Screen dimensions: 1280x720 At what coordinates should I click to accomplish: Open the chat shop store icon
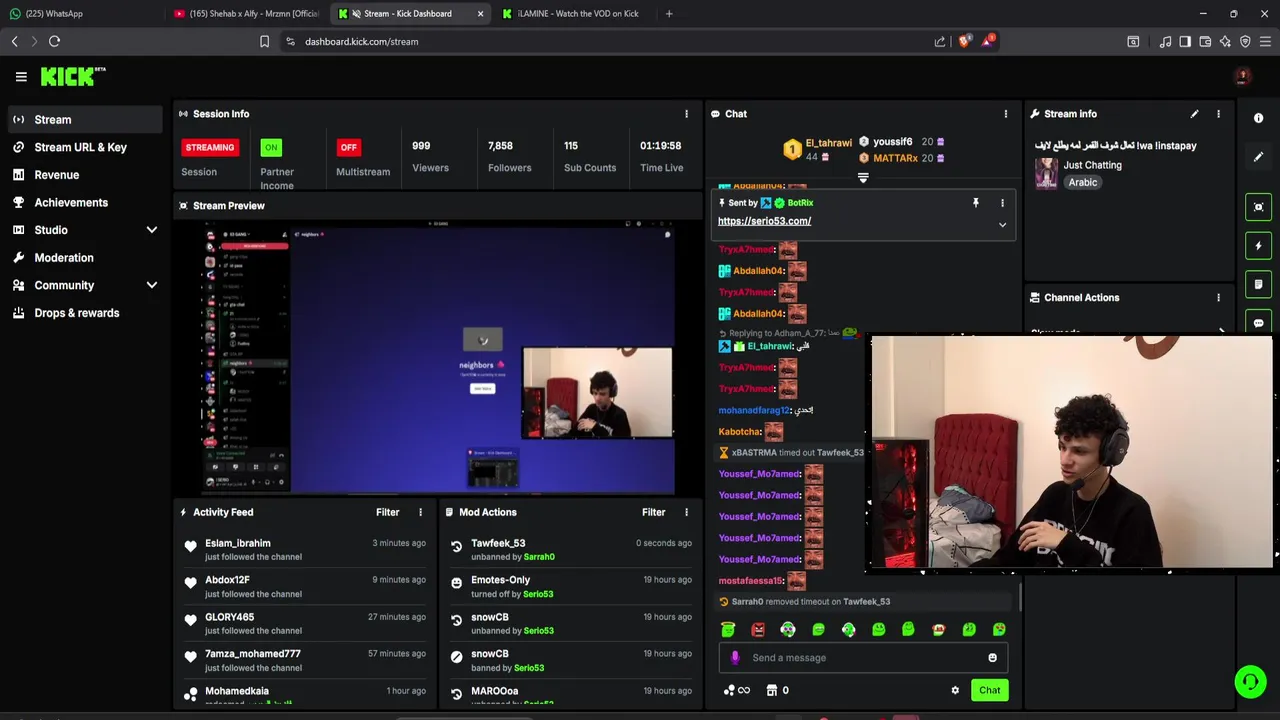pyautogui.click(x=771, y=690)
